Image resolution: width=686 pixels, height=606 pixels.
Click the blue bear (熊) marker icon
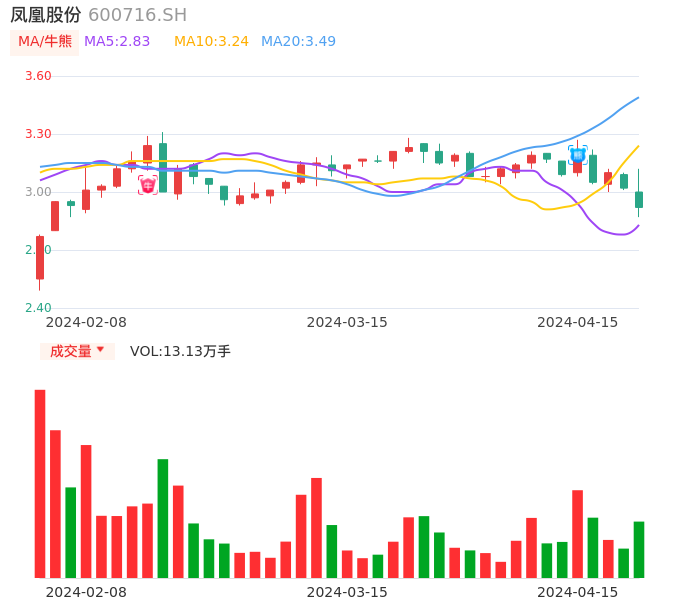tap(577, 154)
